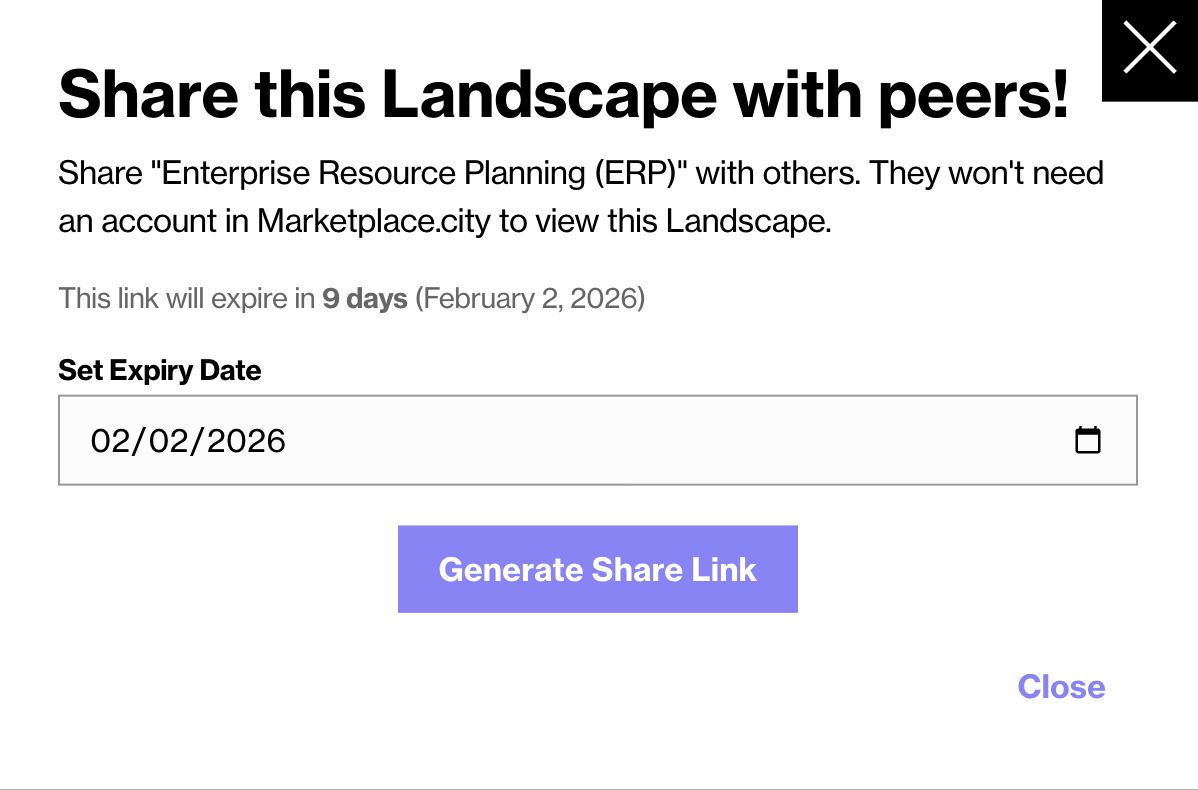The image size is (1198, 790).
Task: Click the Generate Share Link button
Action: 597,569
